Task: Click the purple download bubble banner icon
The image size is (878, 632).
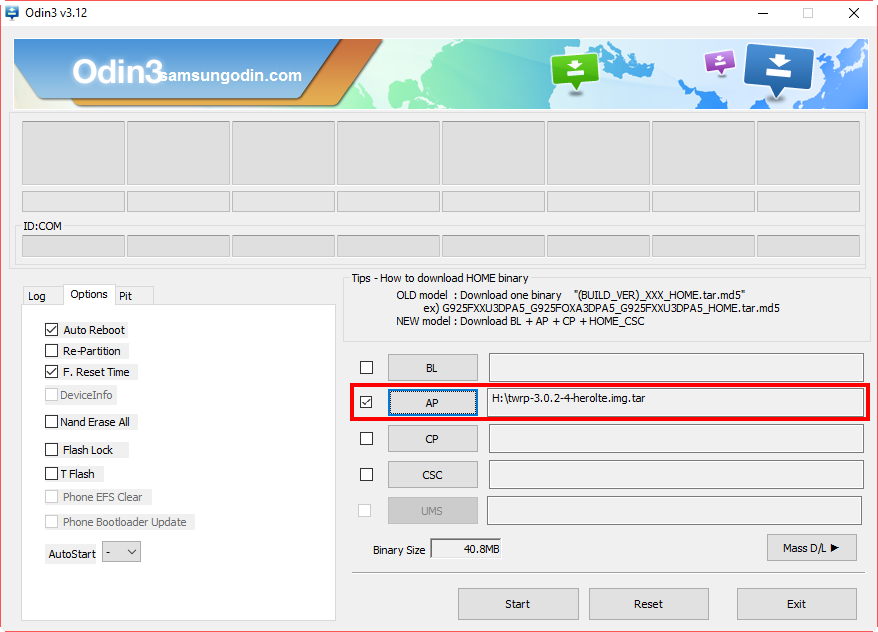Action: point(720,62)
